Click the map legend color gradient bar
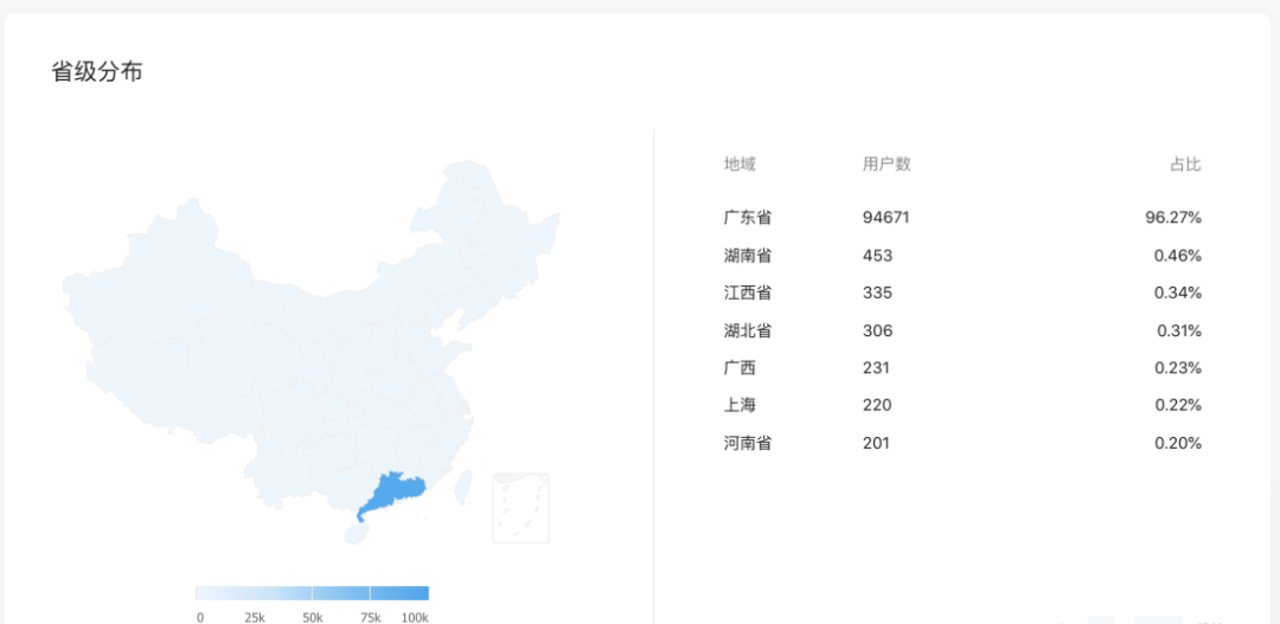 [312, 593]
